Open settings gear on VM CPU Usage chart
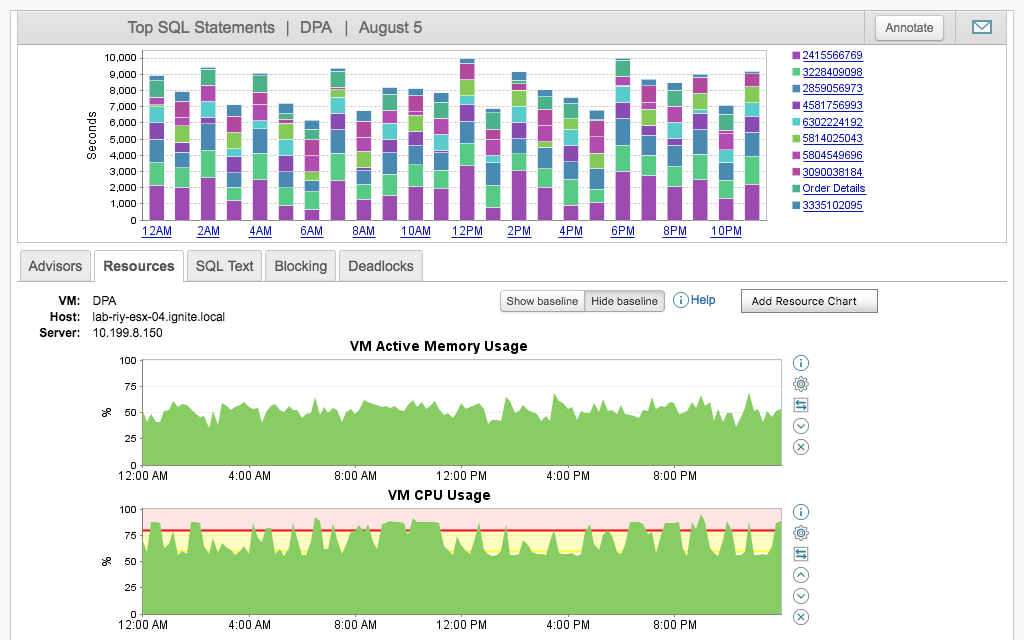 pyautogui.click(x=800, y=533)
